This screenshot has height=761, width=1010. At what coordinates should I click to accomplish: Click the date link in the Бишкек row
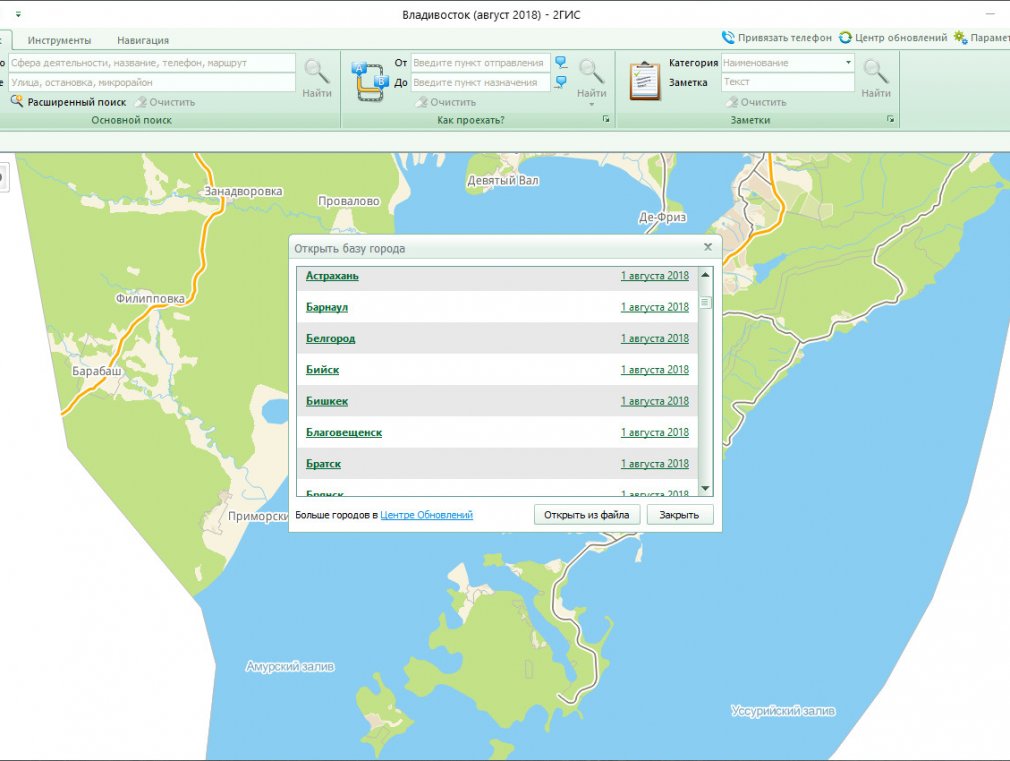(x=654, y=401)
